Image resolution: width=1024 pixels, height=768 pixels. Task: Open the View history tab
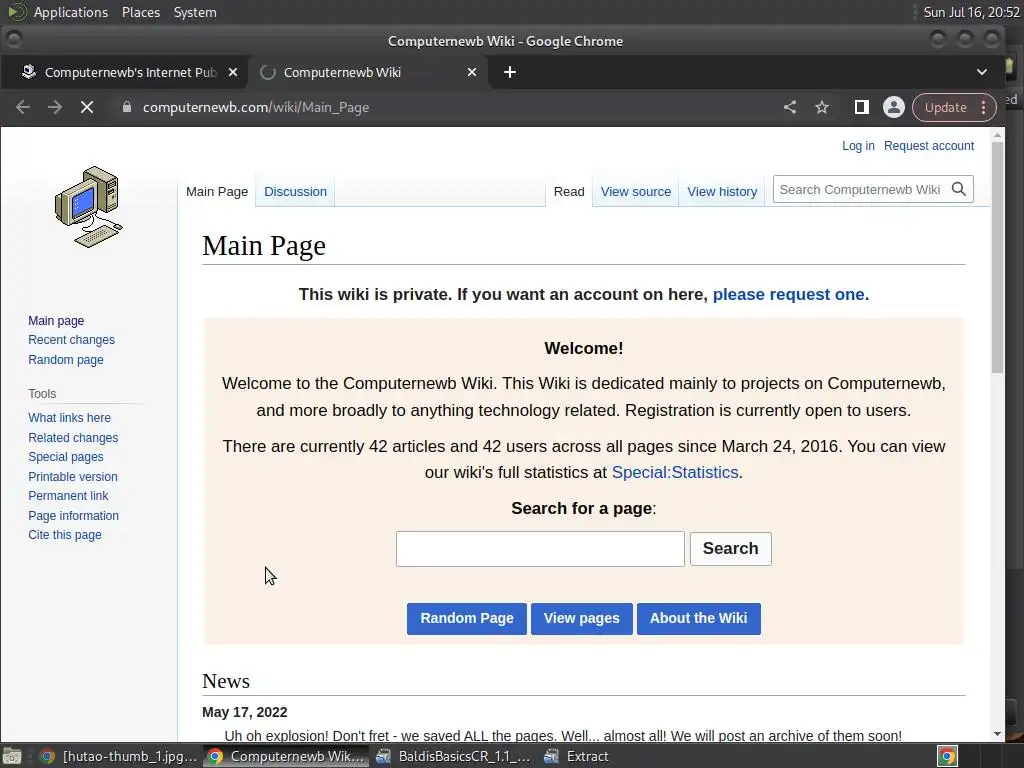point(722,191)
